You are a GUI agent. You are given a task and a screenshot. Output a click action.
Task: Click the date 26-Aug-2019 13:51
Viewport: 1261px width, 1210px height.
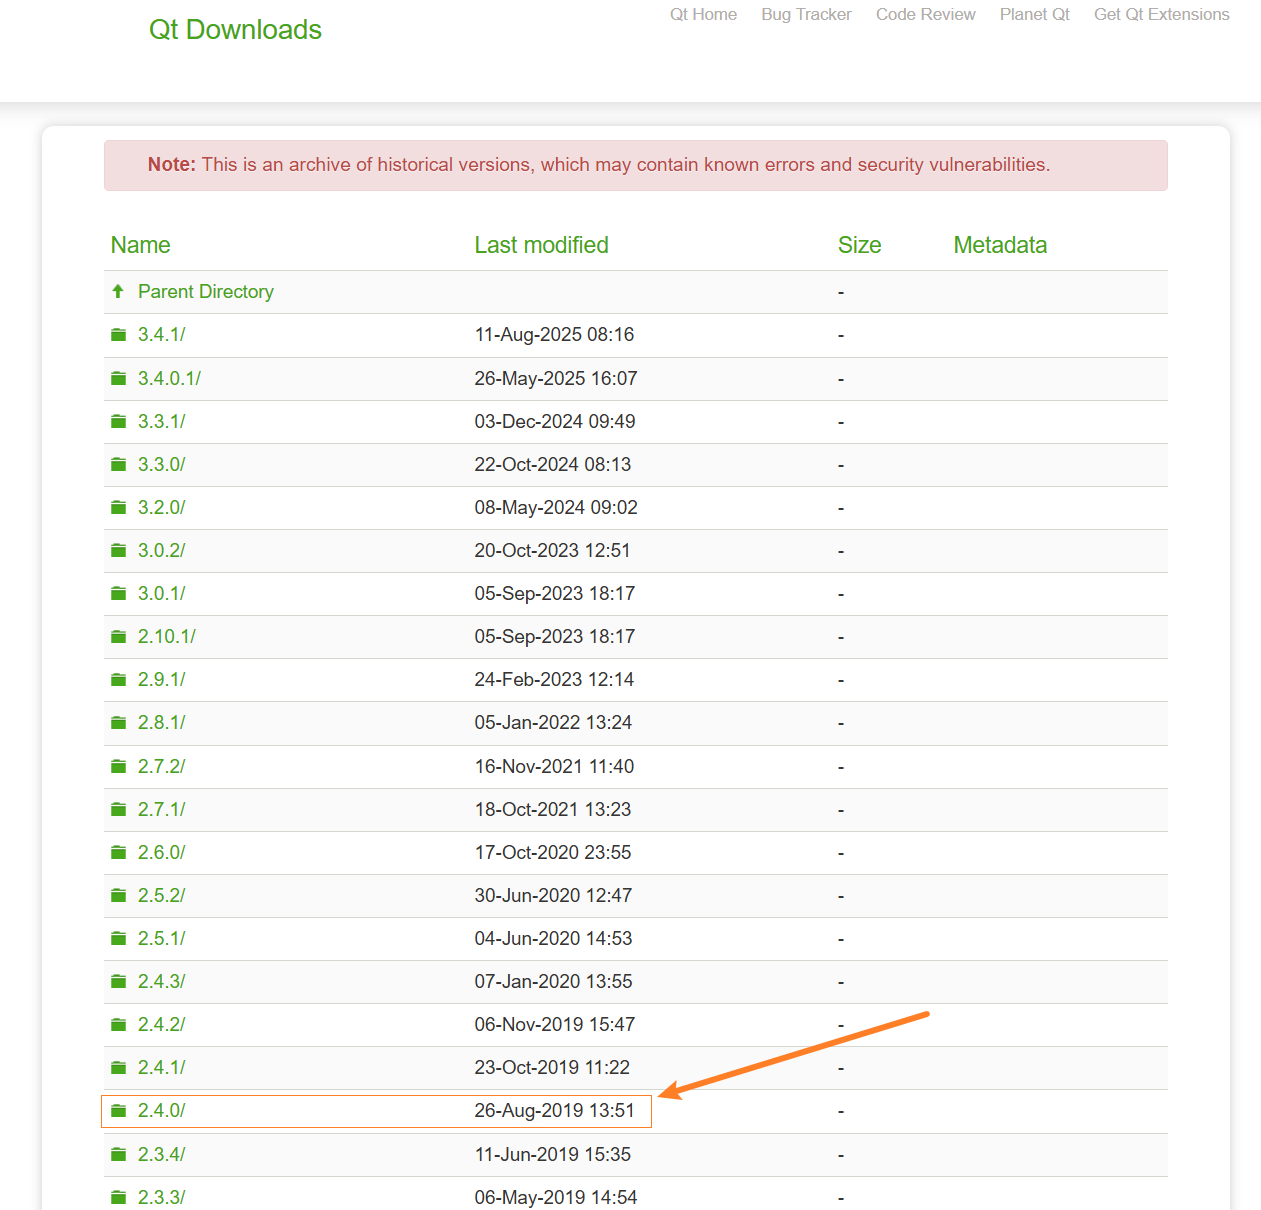554,1110
